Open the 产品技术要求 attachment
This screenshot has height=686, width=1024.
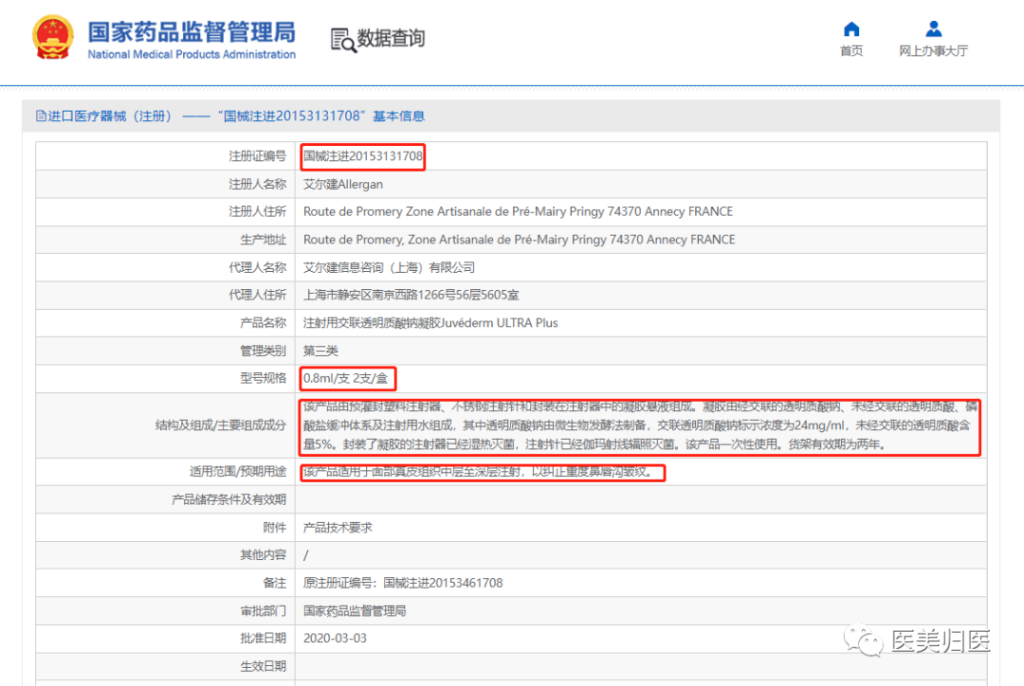pos(338,527)
